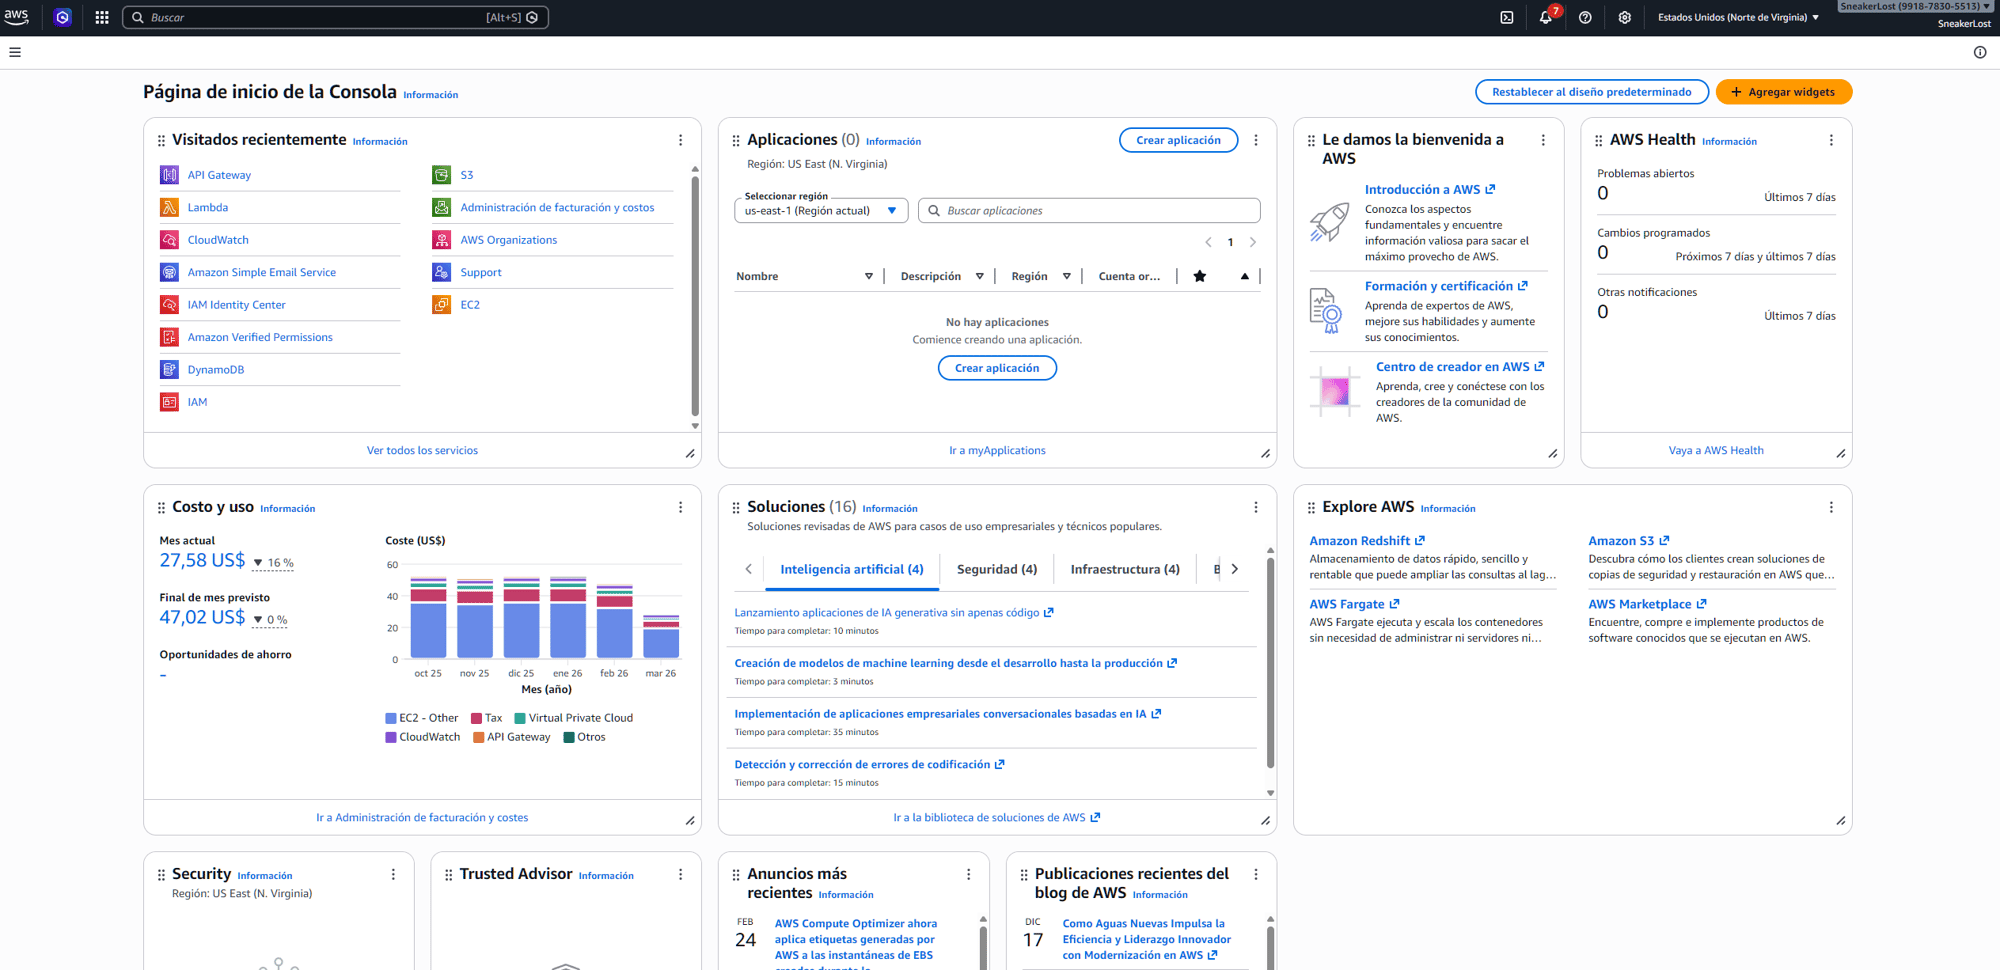Open the Costo y uso widget options menu
This screenshot has width=2000, height=970.
click(x=681, y=507)
